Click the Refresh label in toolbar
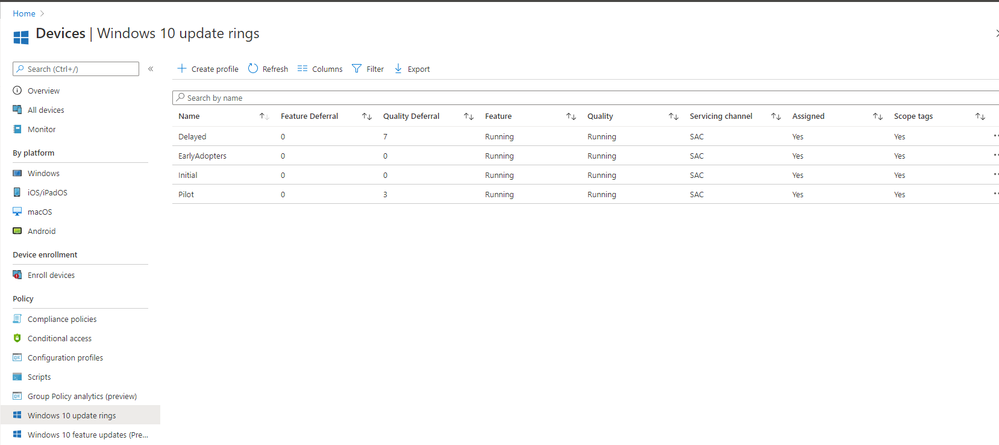This screenshot has height=445, width=999. (275, 69)
